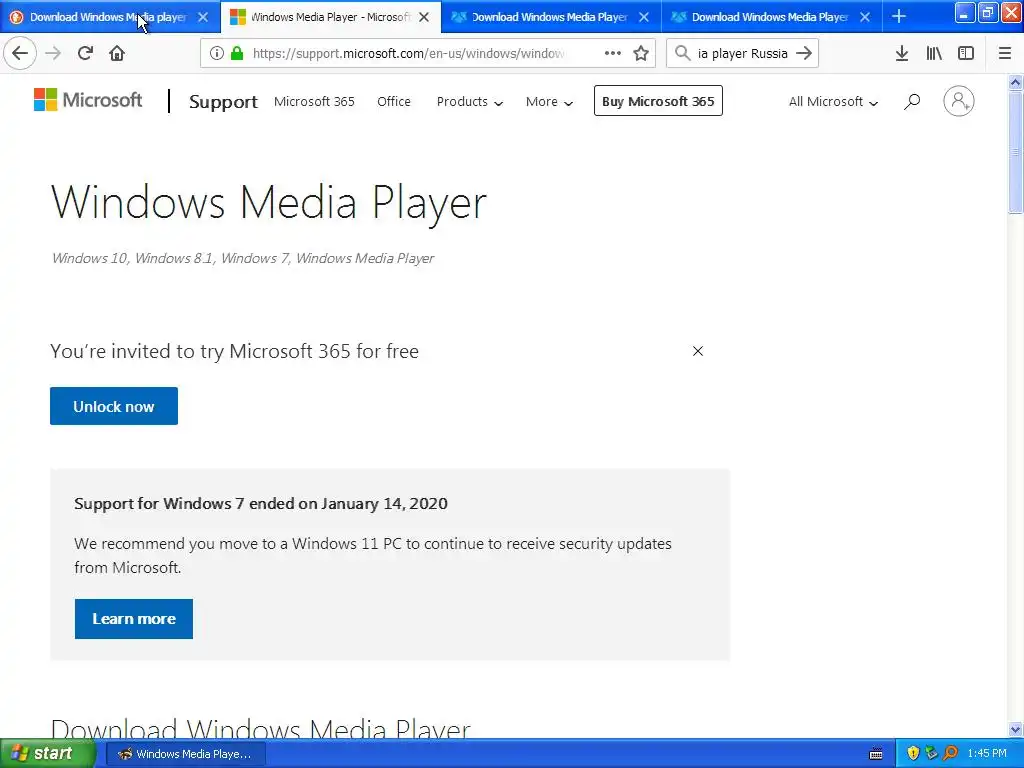1024x768 pixels.
Task: Click the security shield tray icon
Action: click(913, 753)
